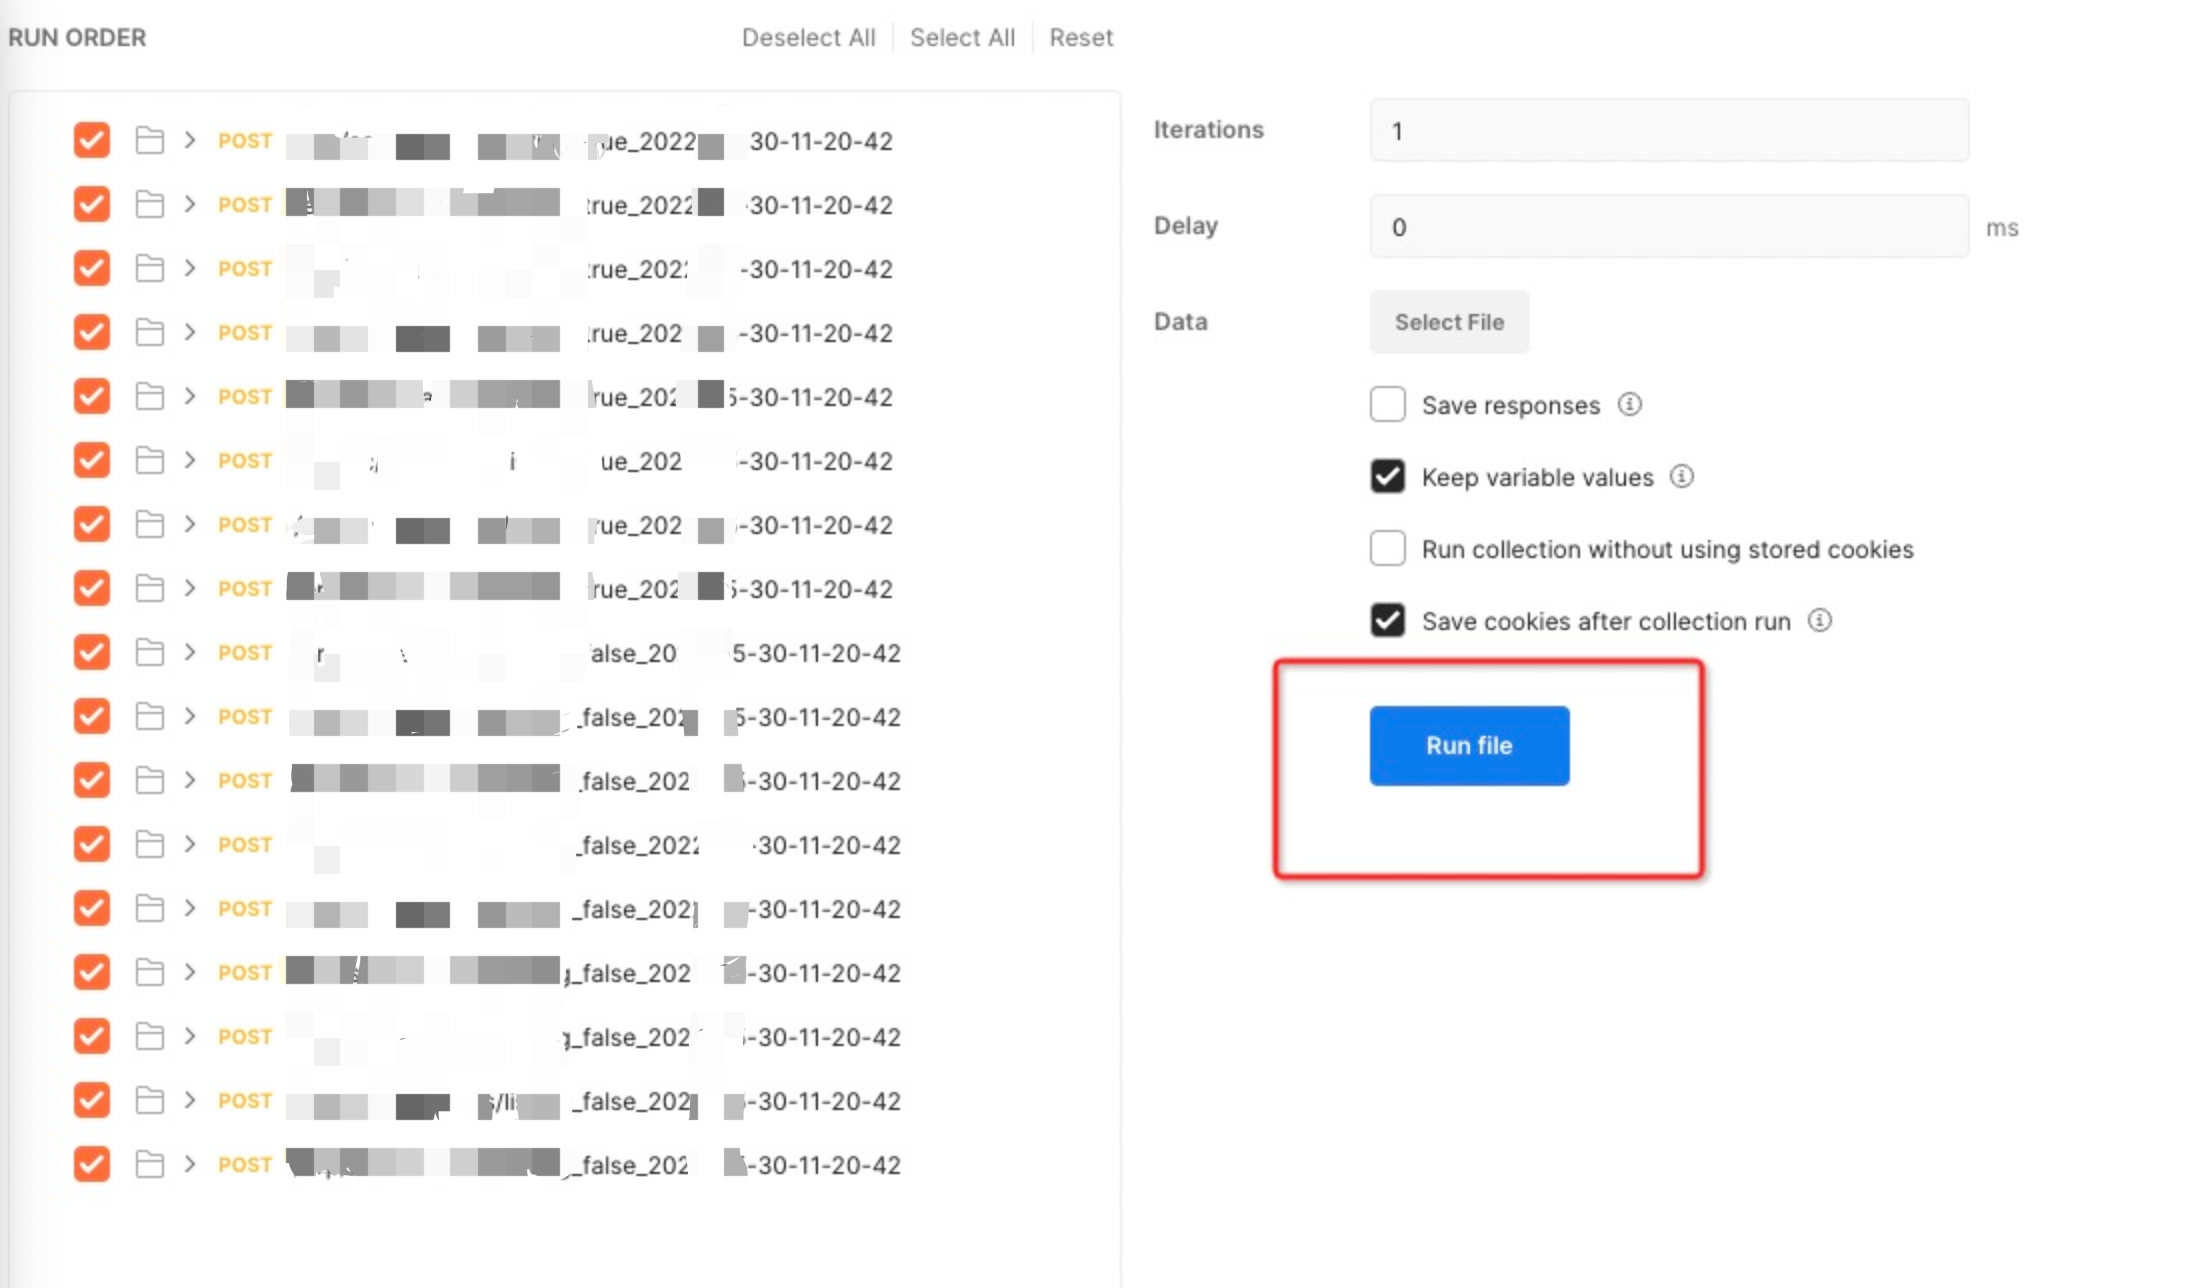Screen dimensions: 2194x1288
Task: Click the Select File data button
Action: (1448, 322)
